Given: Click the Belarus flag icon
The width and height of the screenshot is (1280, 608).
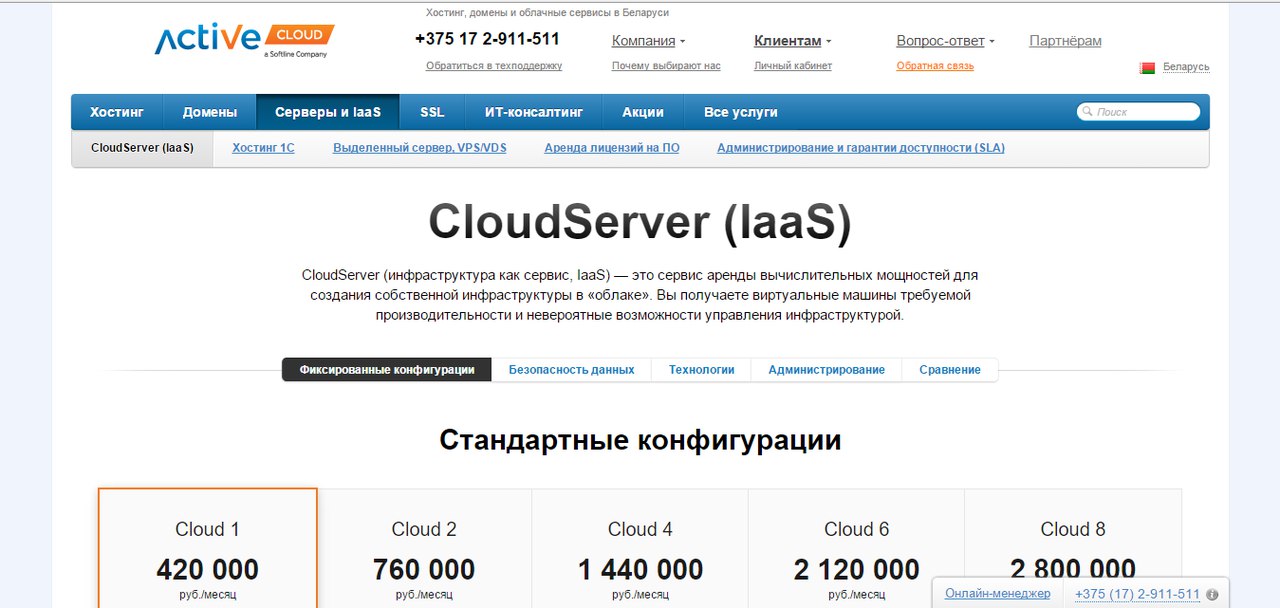Looking at the screenshot, I should click(1147, 68).
